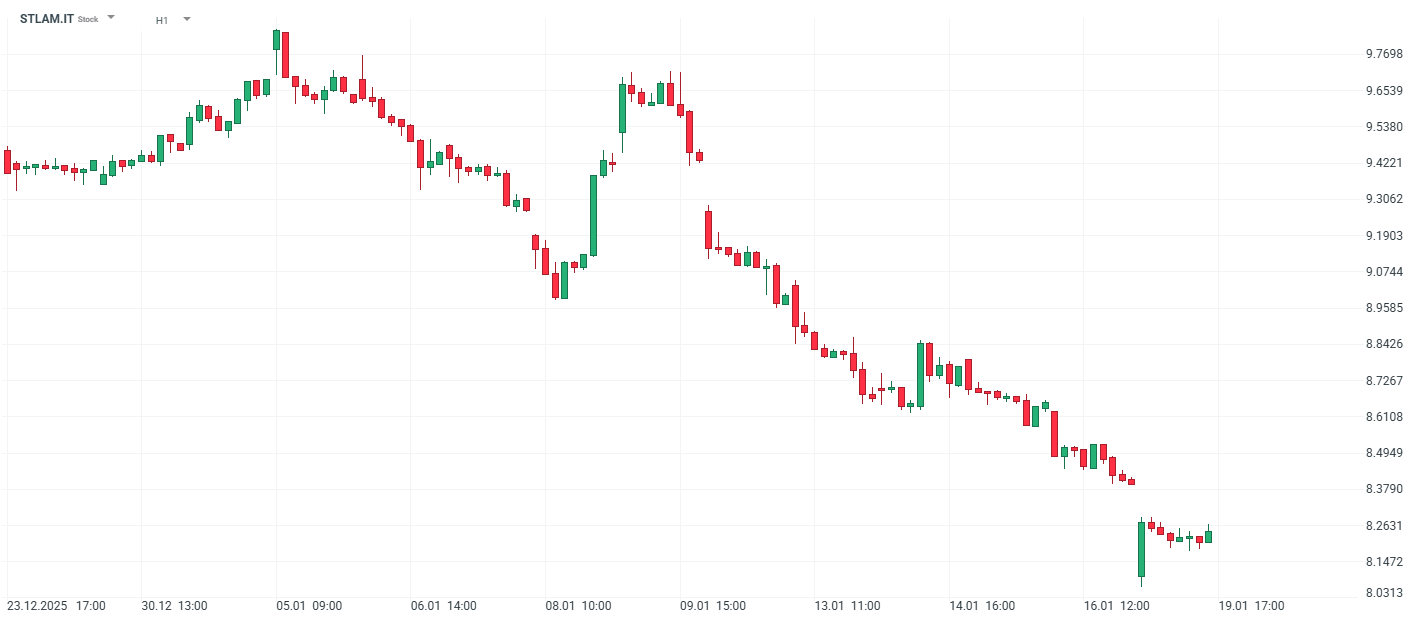Screen dimensions: 1426x623
Task: Click the 09.01 15:00 time axis label
Action: tap(713, 606)
